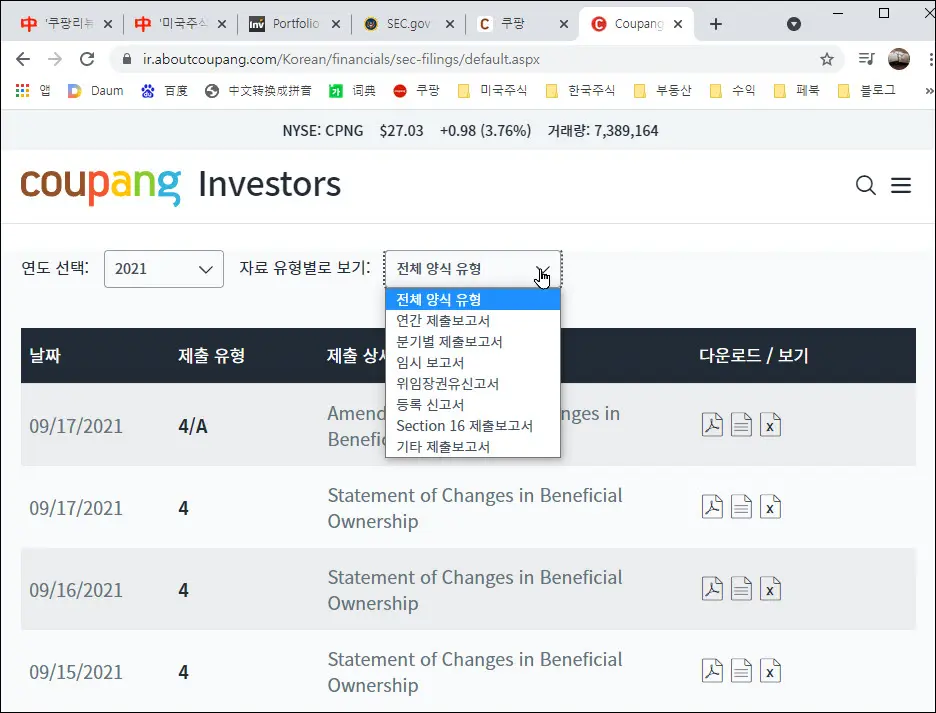Screen dimensions: 936x713
Task: Select 전체 양식 유형 option in the list
Action: pyautogui.click(x=473, y=299)
